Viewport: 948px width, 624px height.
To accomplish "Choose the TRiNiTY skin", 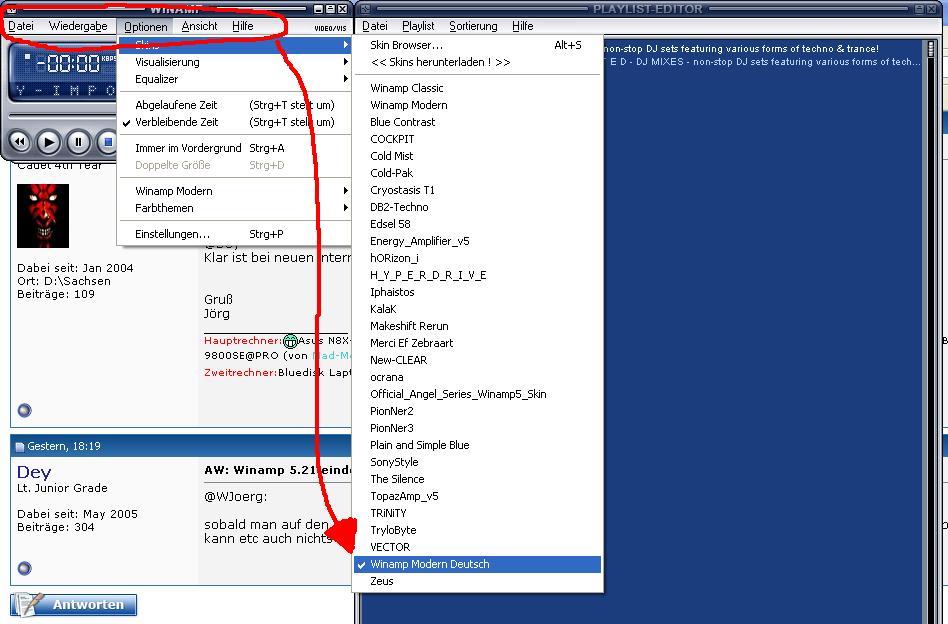I will coord(478,512).
